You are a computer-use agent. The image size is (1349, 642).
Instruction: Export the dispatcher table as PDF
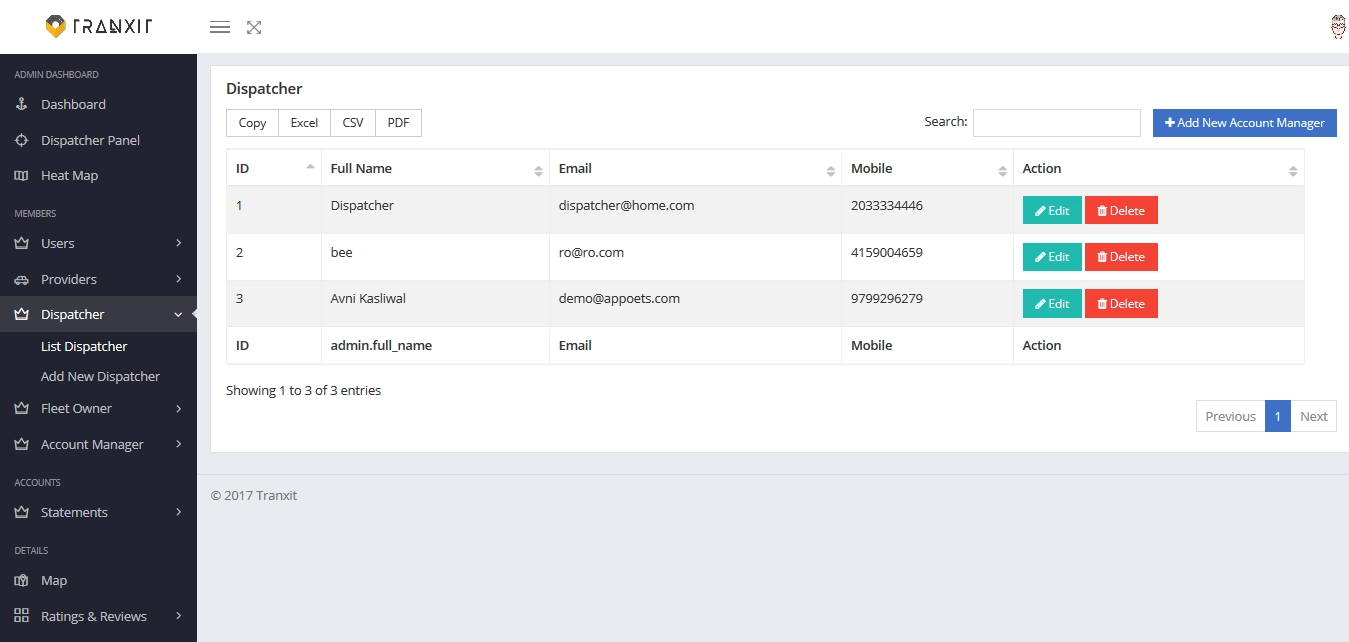398,122
